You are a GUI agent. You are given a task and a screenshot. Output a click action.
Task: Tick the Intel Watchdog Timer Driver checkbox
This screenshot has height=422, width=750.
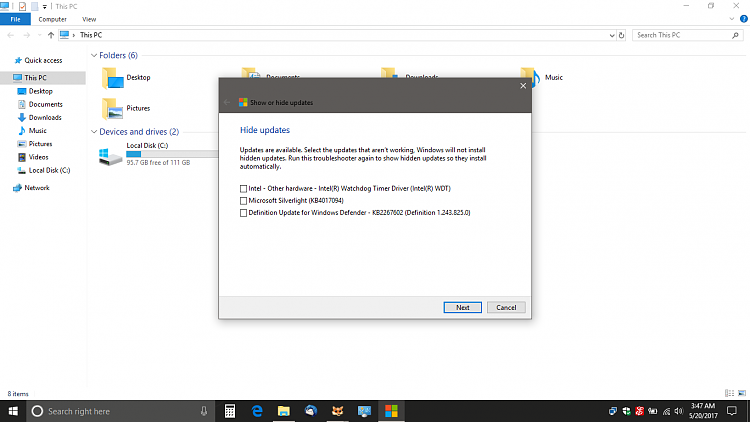(243, 189)
